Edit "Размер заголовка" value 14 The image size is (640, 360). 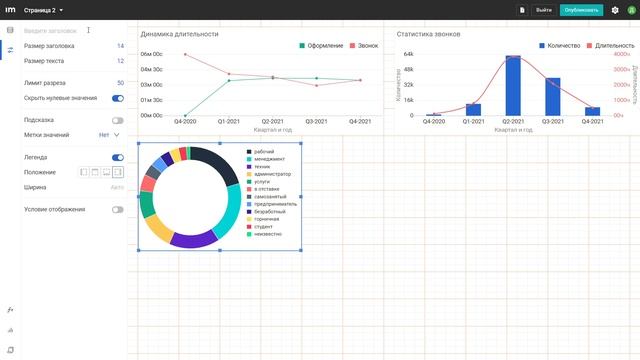pyautogui.click(x=120, y=46)
